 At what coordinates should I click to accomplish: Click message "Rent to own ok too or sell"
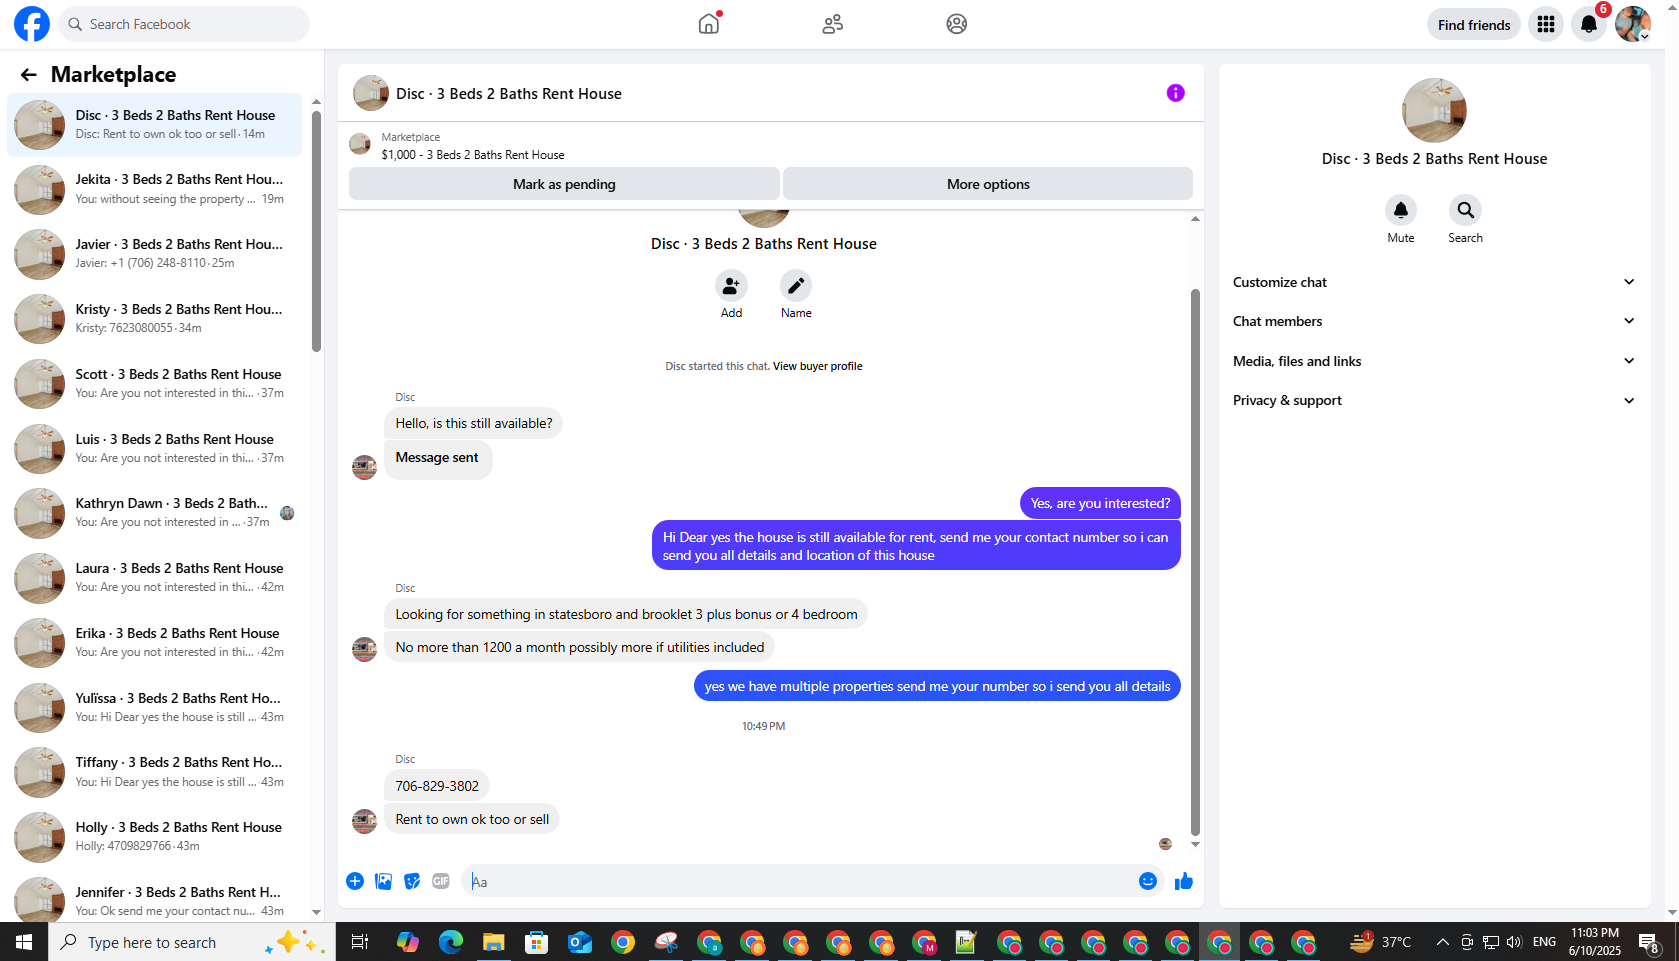pyautogui.click(x=472, y=819)
